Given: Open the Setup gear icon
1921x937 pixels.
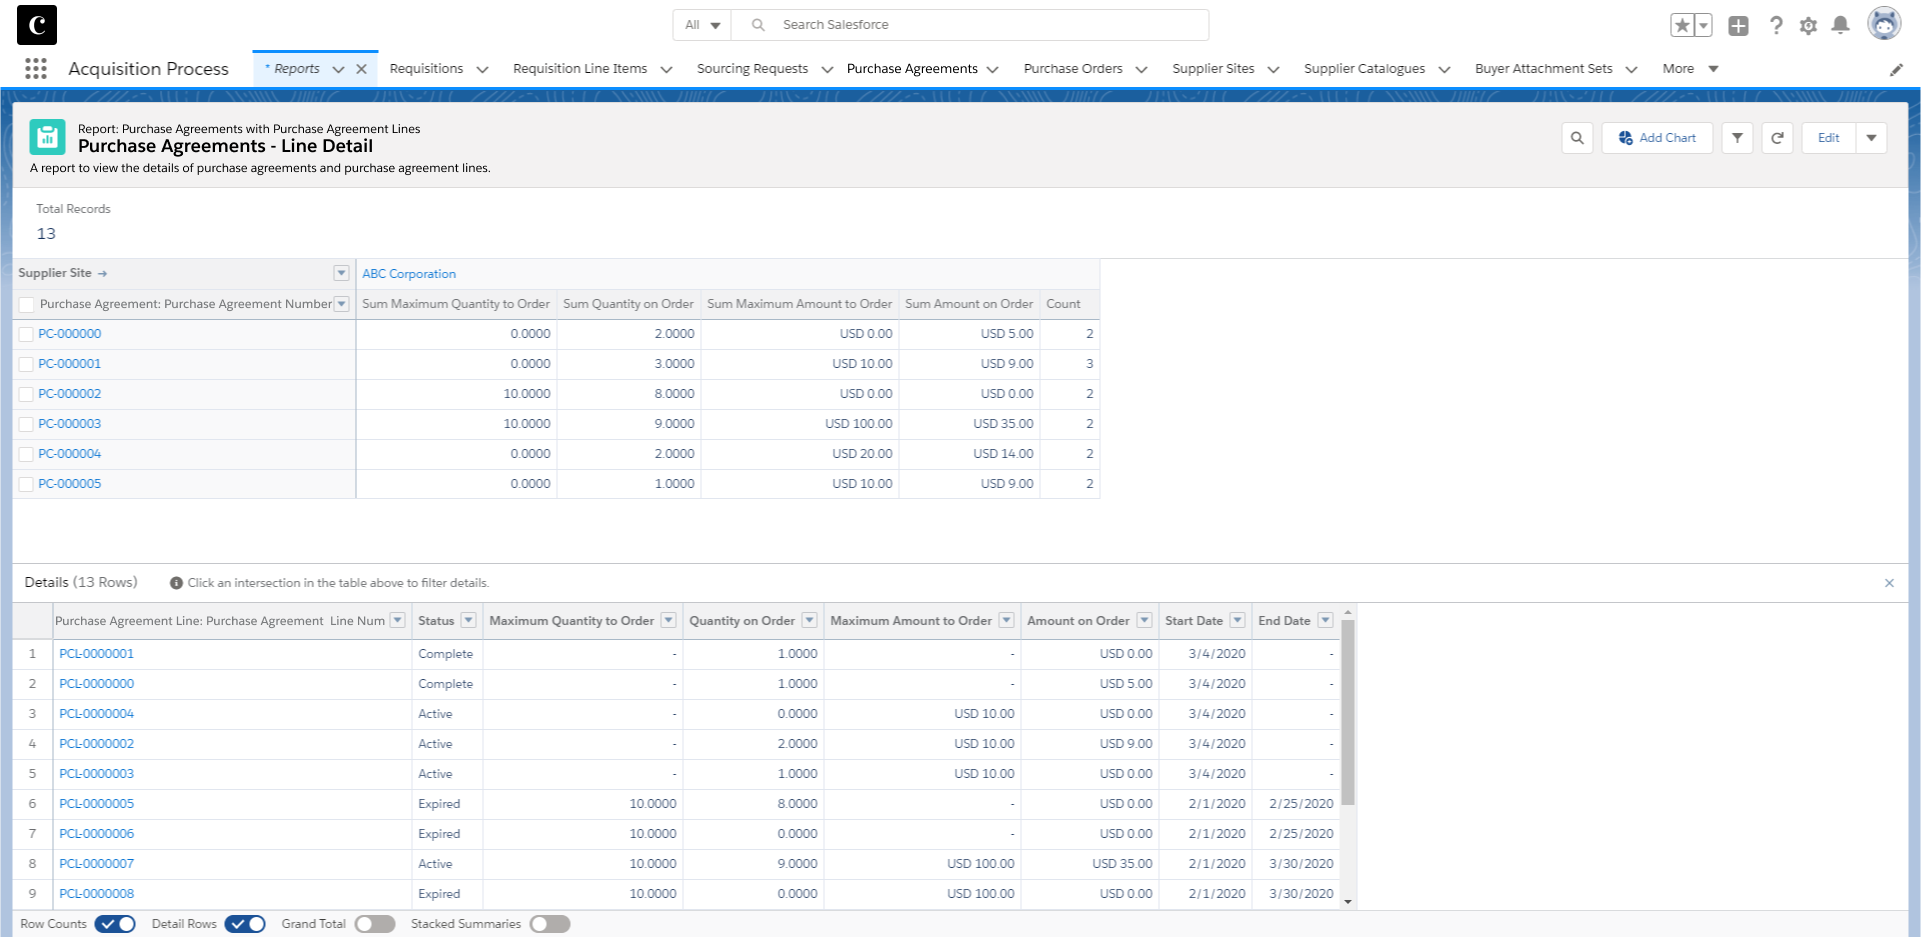Looking at the screenshot, I should point(1808,26).
